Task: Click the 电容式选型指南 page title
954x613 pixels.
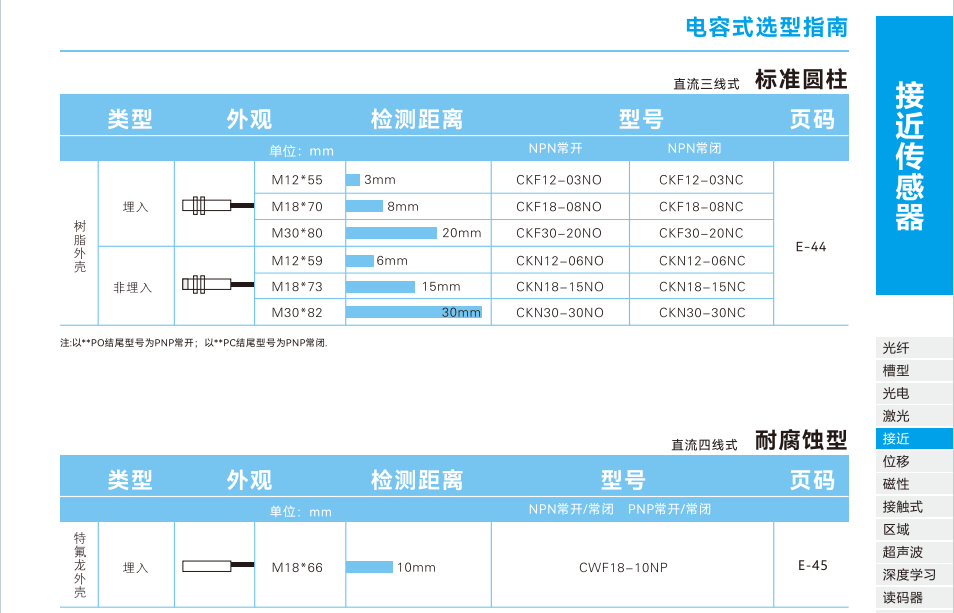Action: (766, 27)
